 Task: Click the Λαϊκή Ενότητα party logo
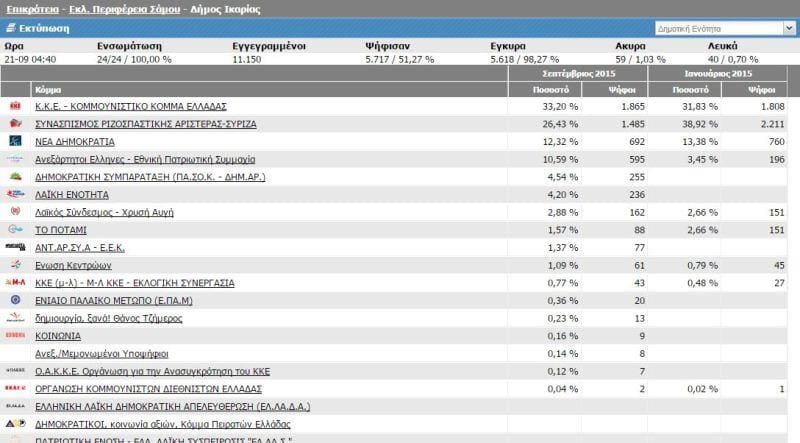[x=15, y=194]
